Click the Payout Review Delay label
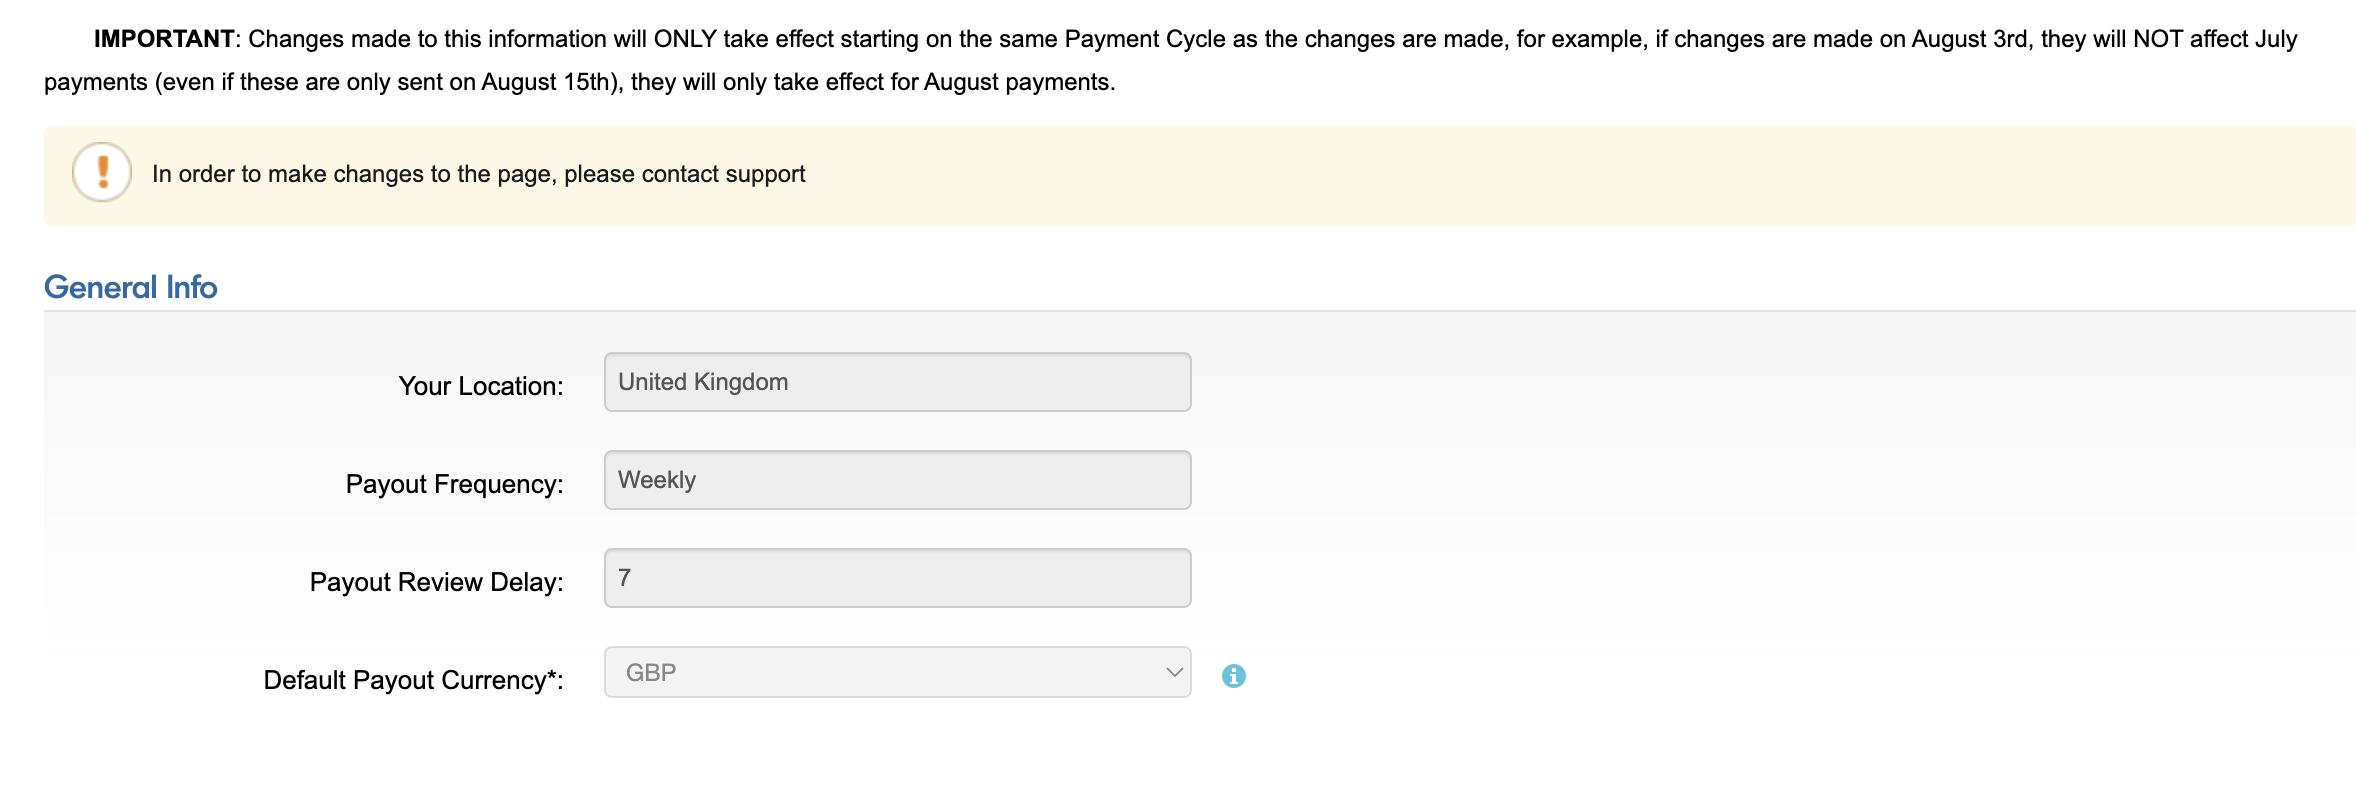 click(x=437, y=582)
